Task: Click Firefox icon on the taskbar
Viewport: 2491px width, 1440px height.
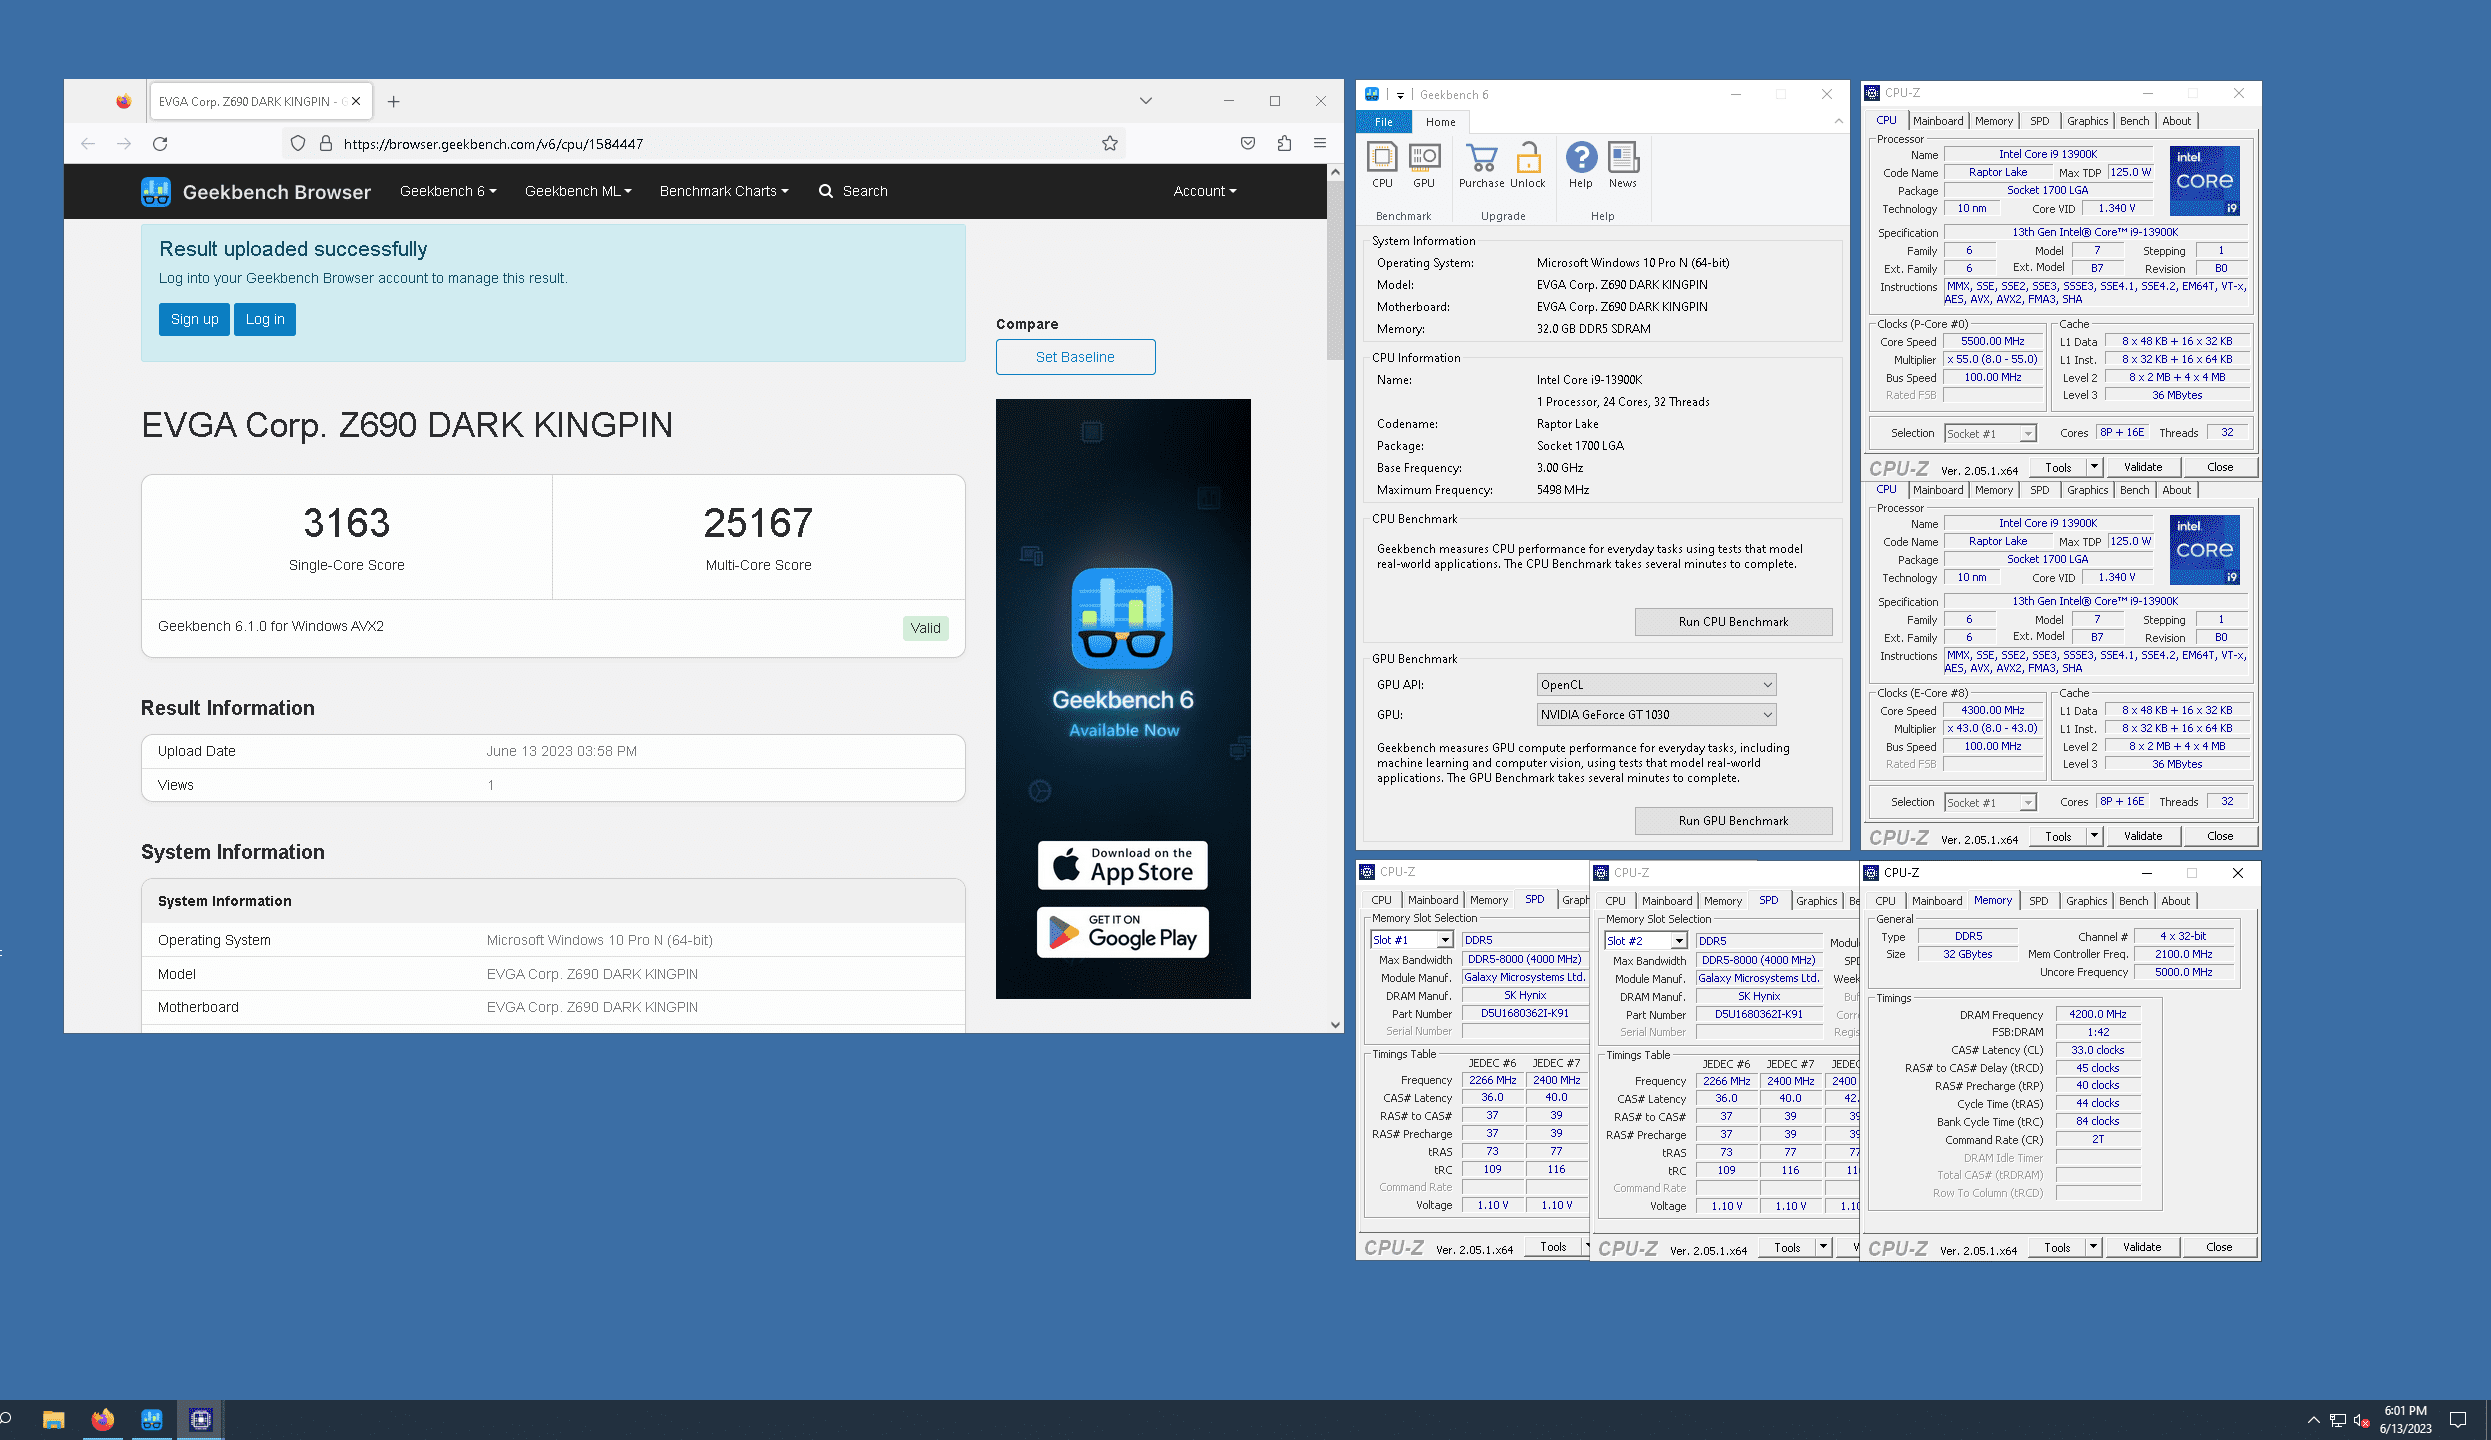Action: 103,1419
